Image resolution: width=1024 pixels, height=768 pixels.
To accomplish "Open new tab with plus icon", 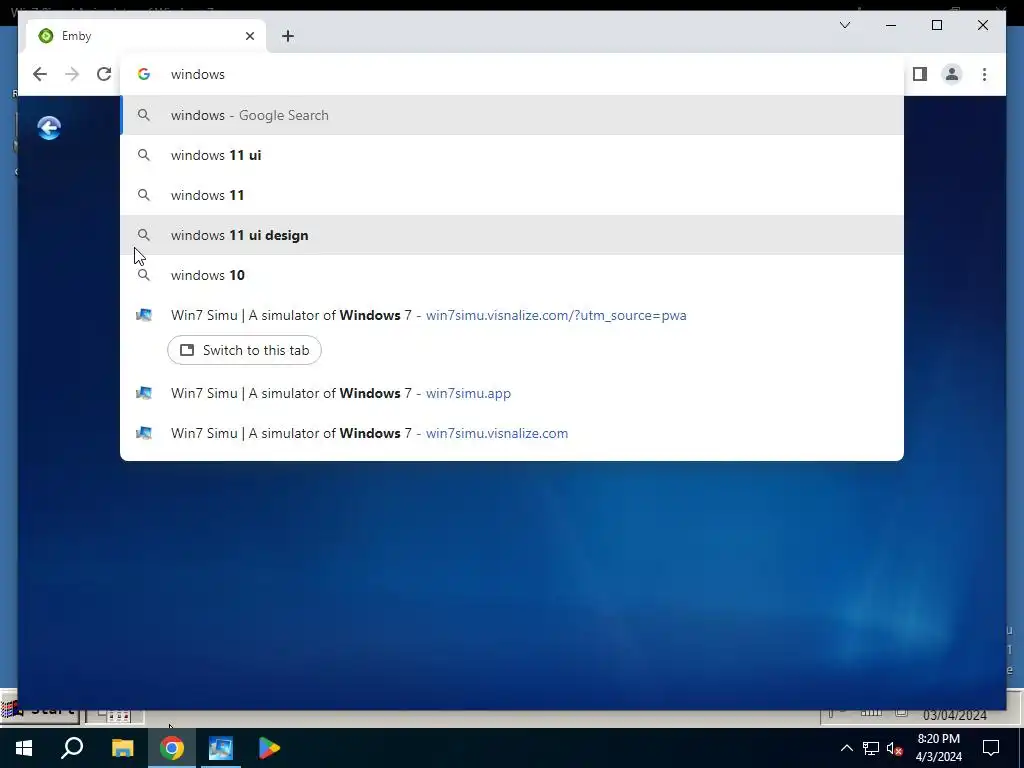I will point(288,36).
